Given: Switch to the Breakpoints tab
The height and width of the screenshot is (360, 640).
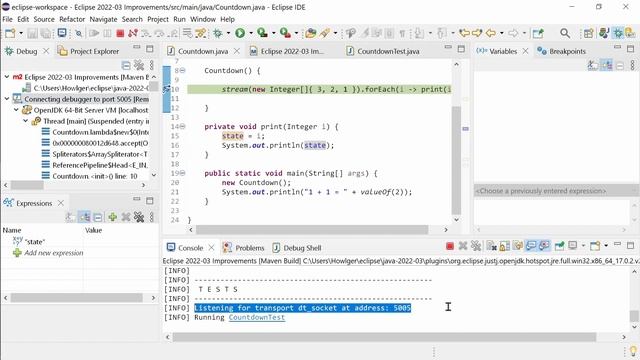Looking at the screenshot, I should [562, 51].
